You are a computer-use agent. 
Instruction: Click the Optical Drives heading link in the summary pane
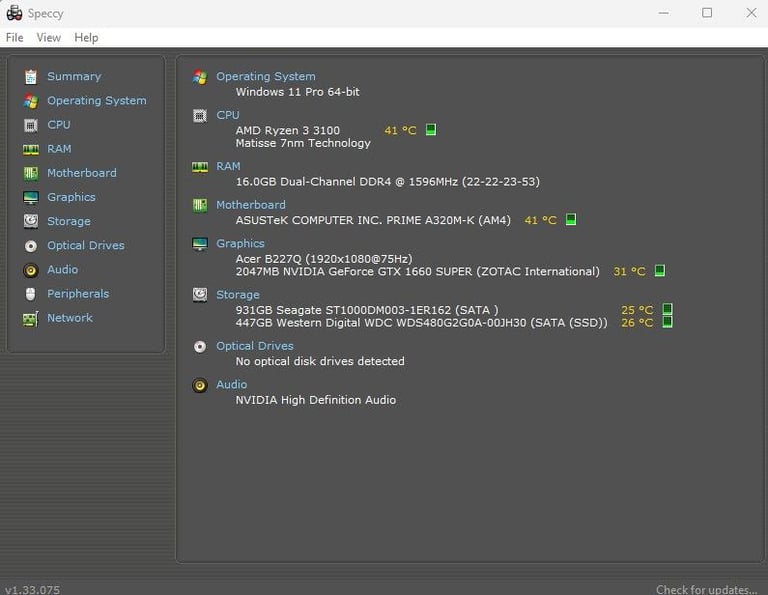pyautogui.click(x=255, y=346)
